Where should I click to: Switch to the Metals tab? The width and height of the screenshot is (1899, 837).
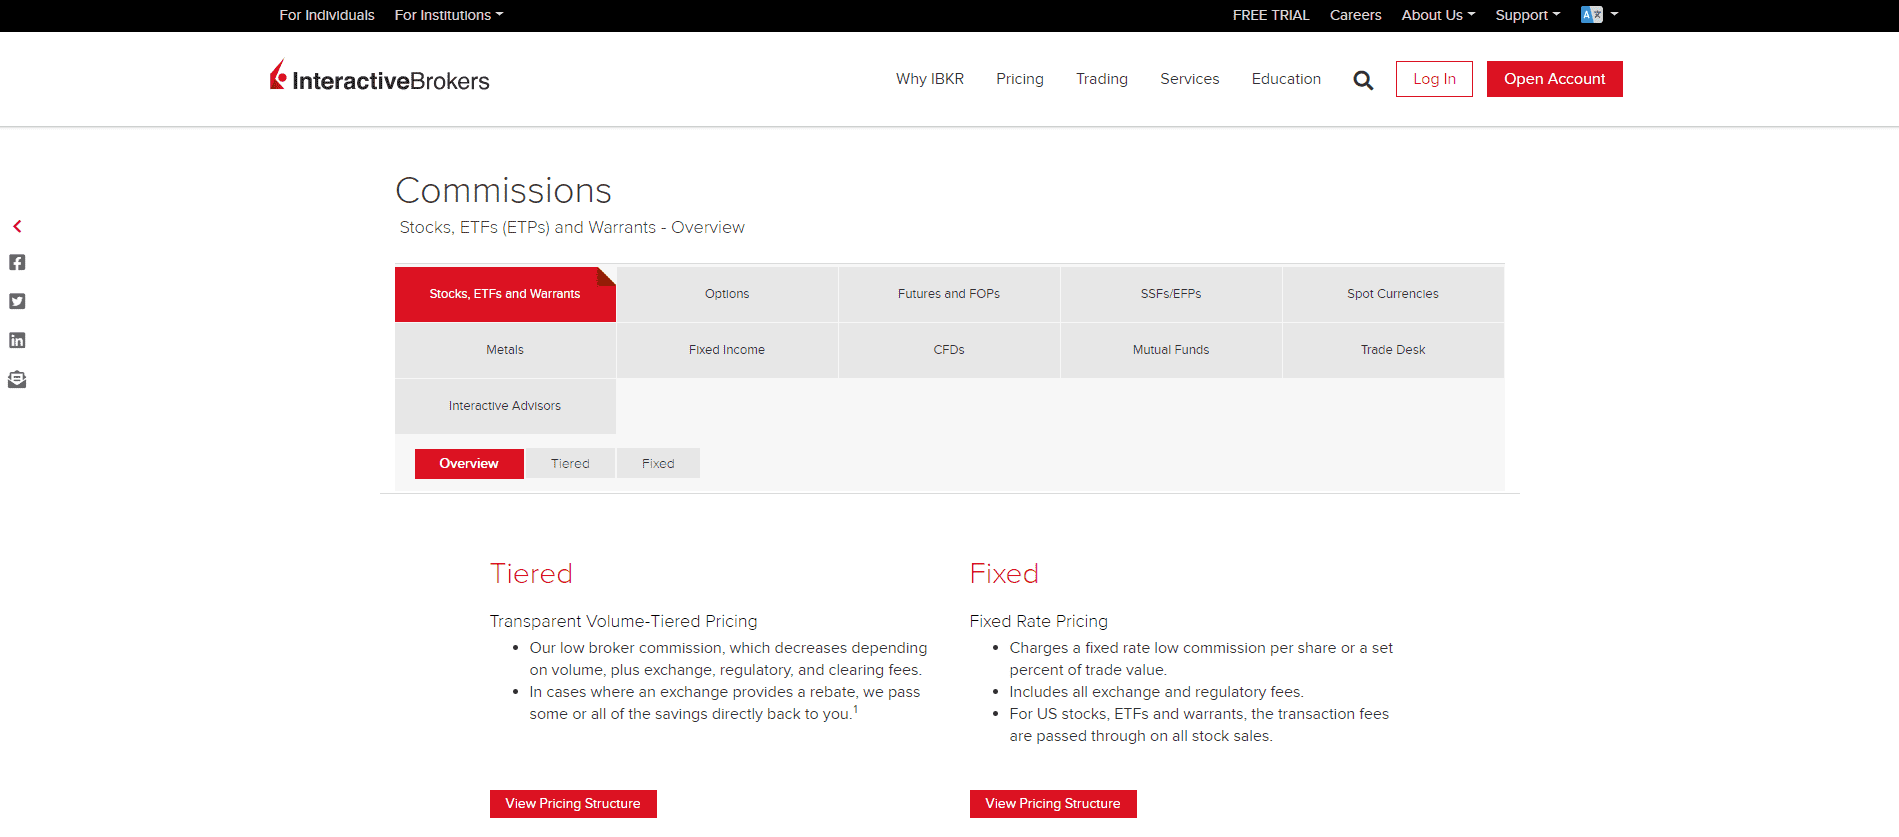505,350
